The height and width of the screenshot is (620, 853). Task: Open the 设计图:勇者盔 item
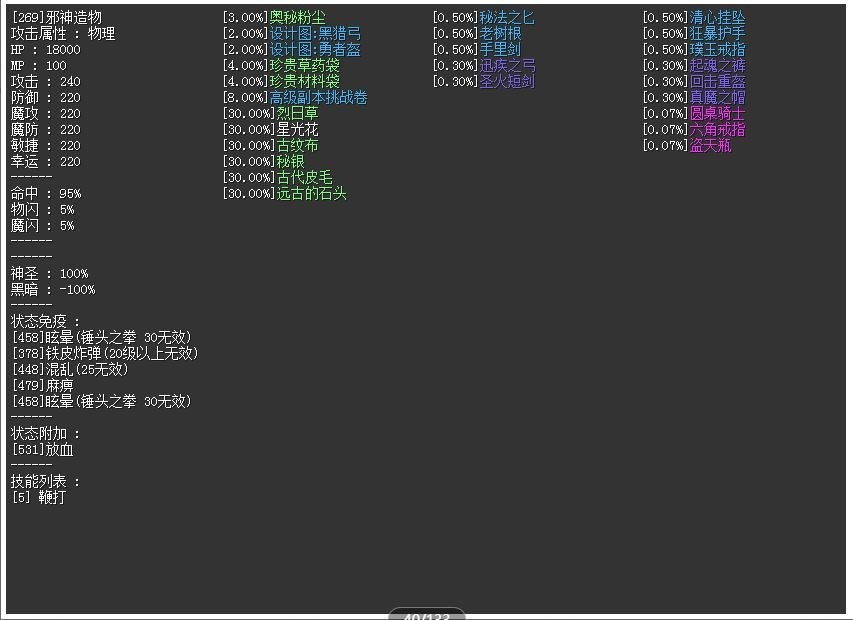click(315, 49)
